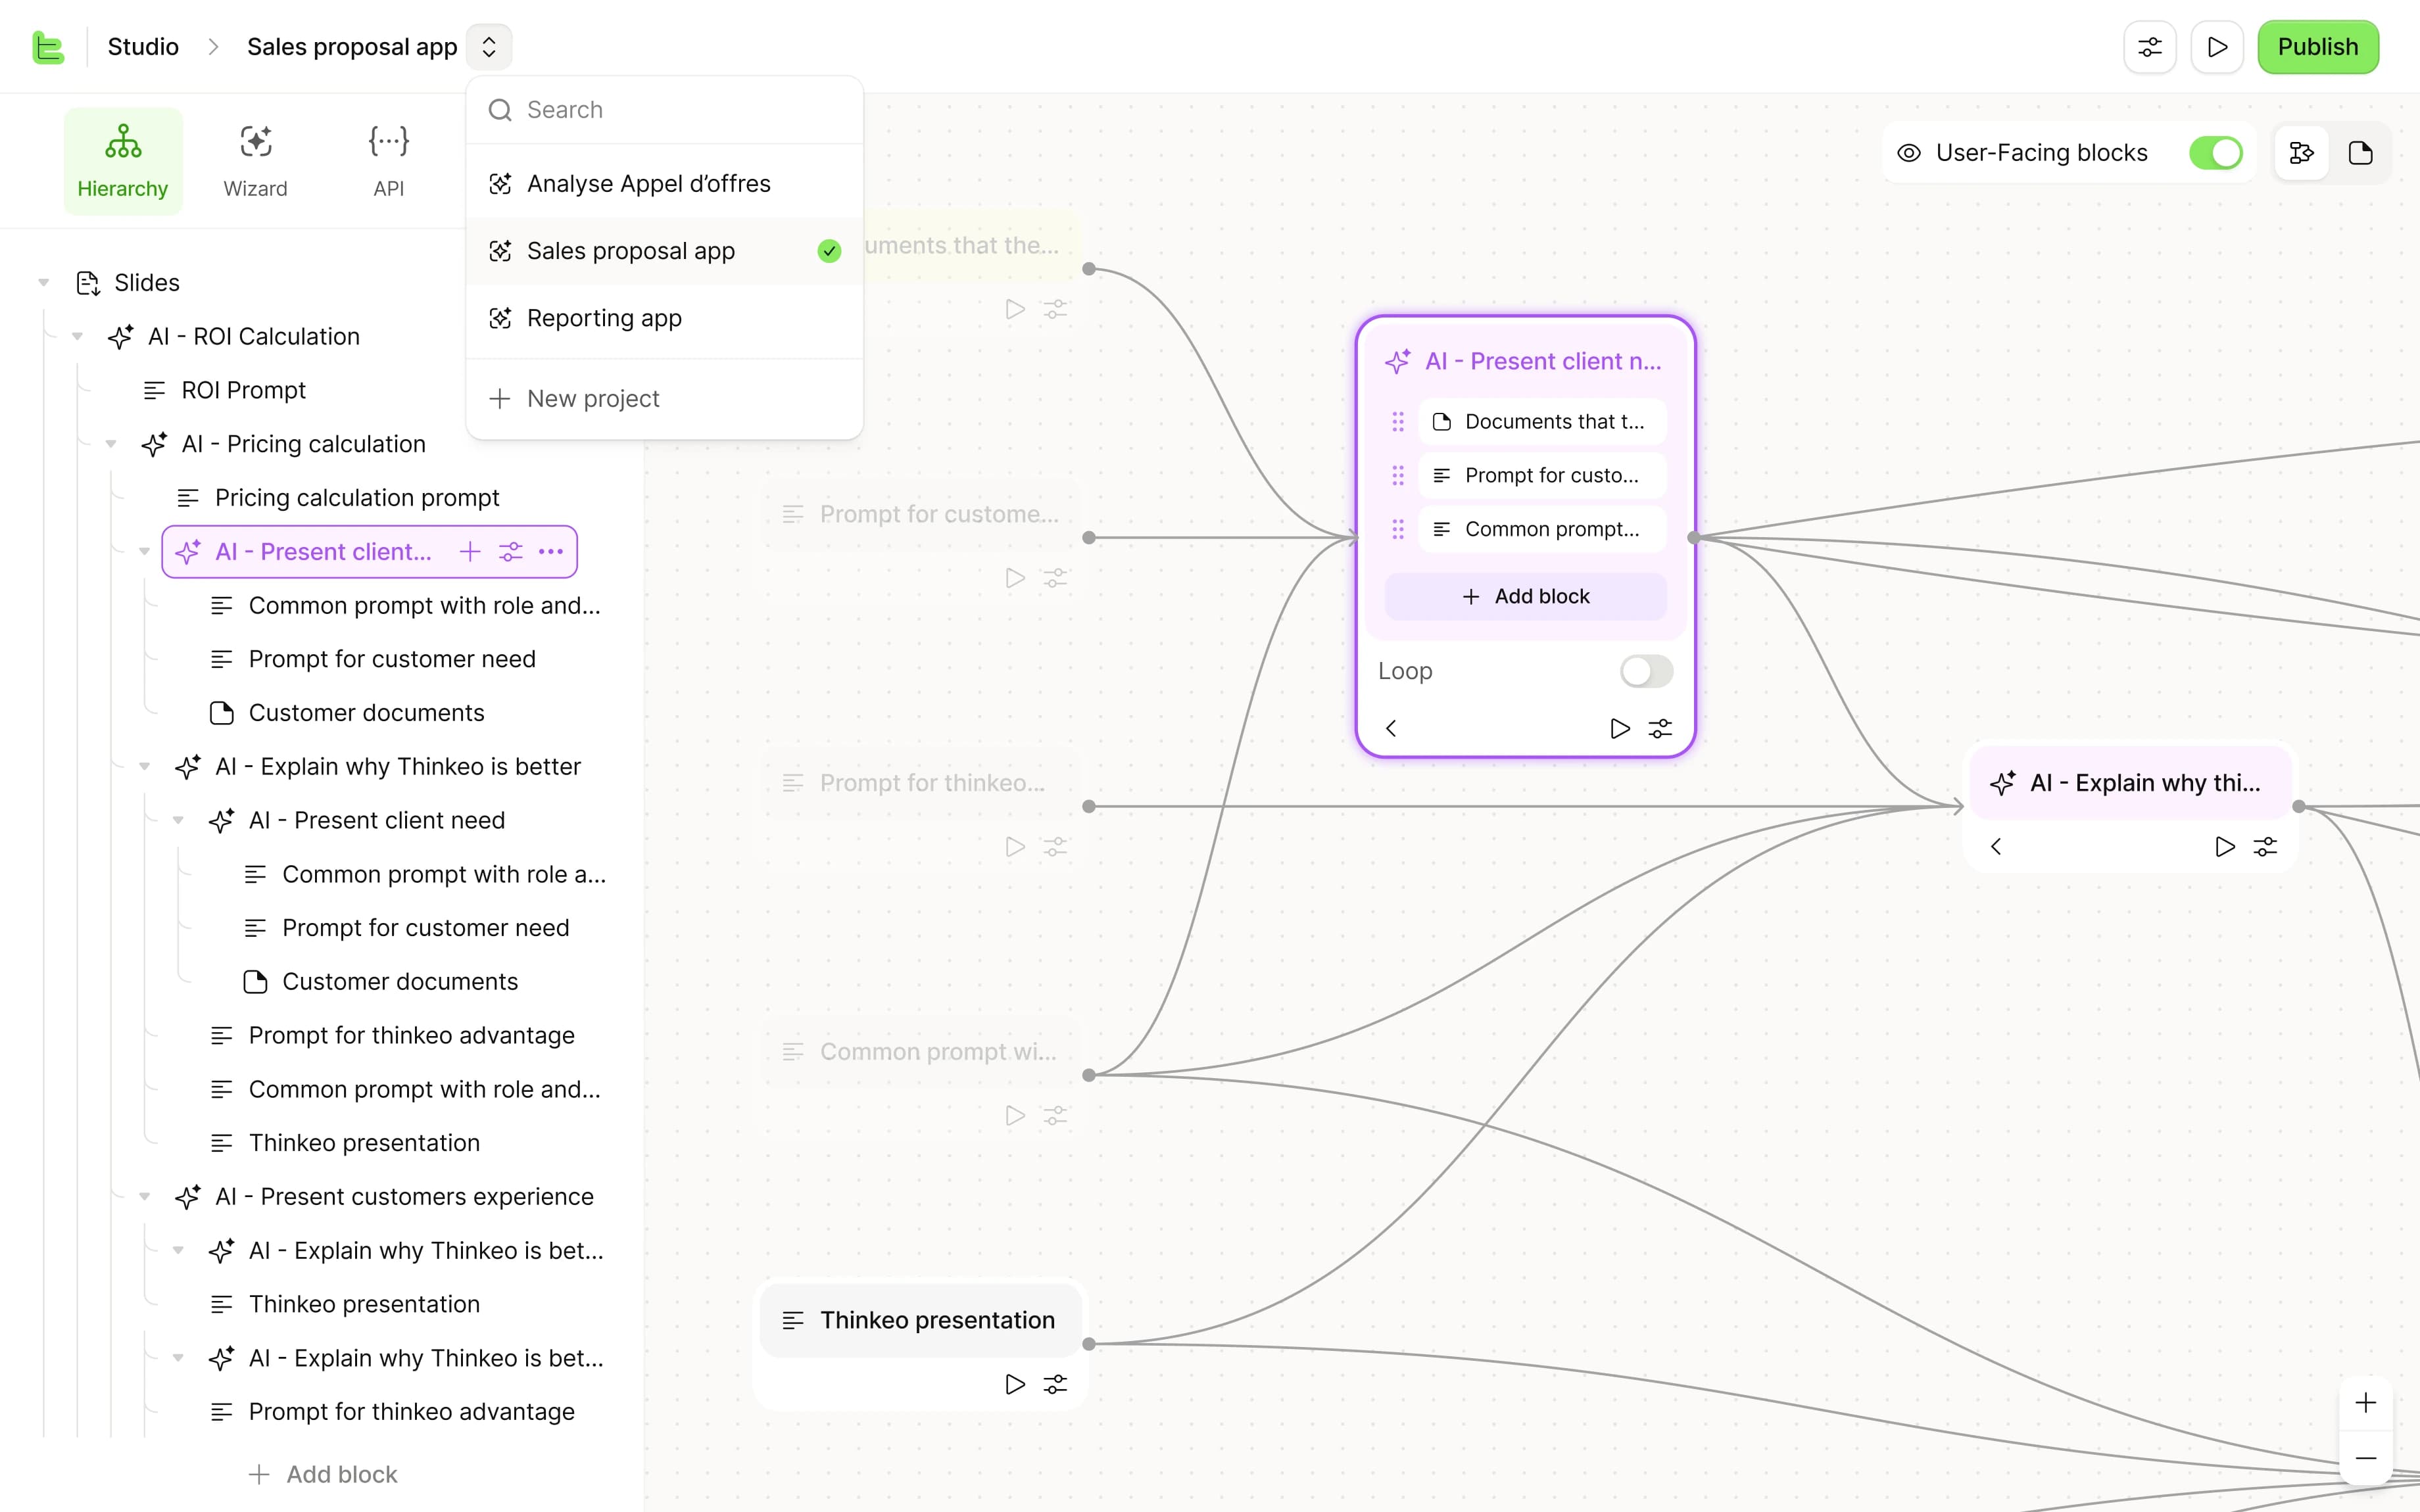Open project settings sliders icon in header
This screenshot has width=2420, height=1512.
coord(2149,47)
